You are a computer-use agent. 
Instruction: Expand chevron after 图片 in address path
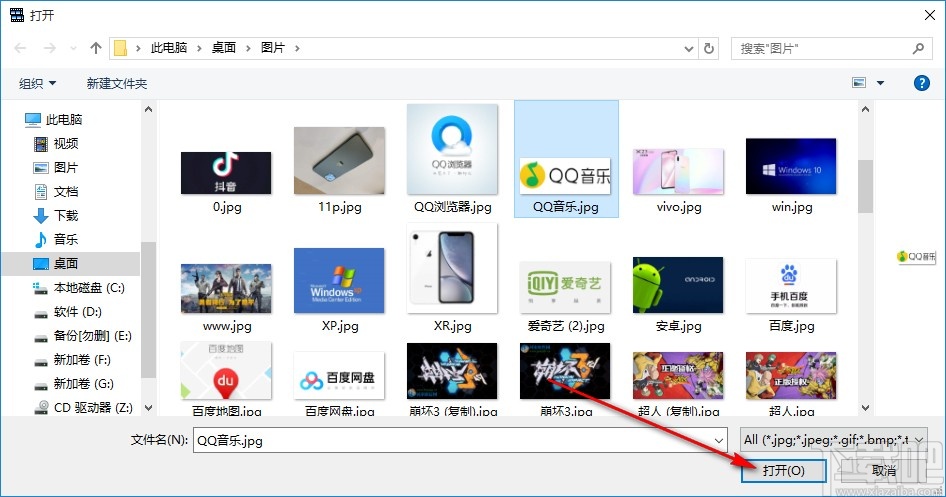point(297,48)
